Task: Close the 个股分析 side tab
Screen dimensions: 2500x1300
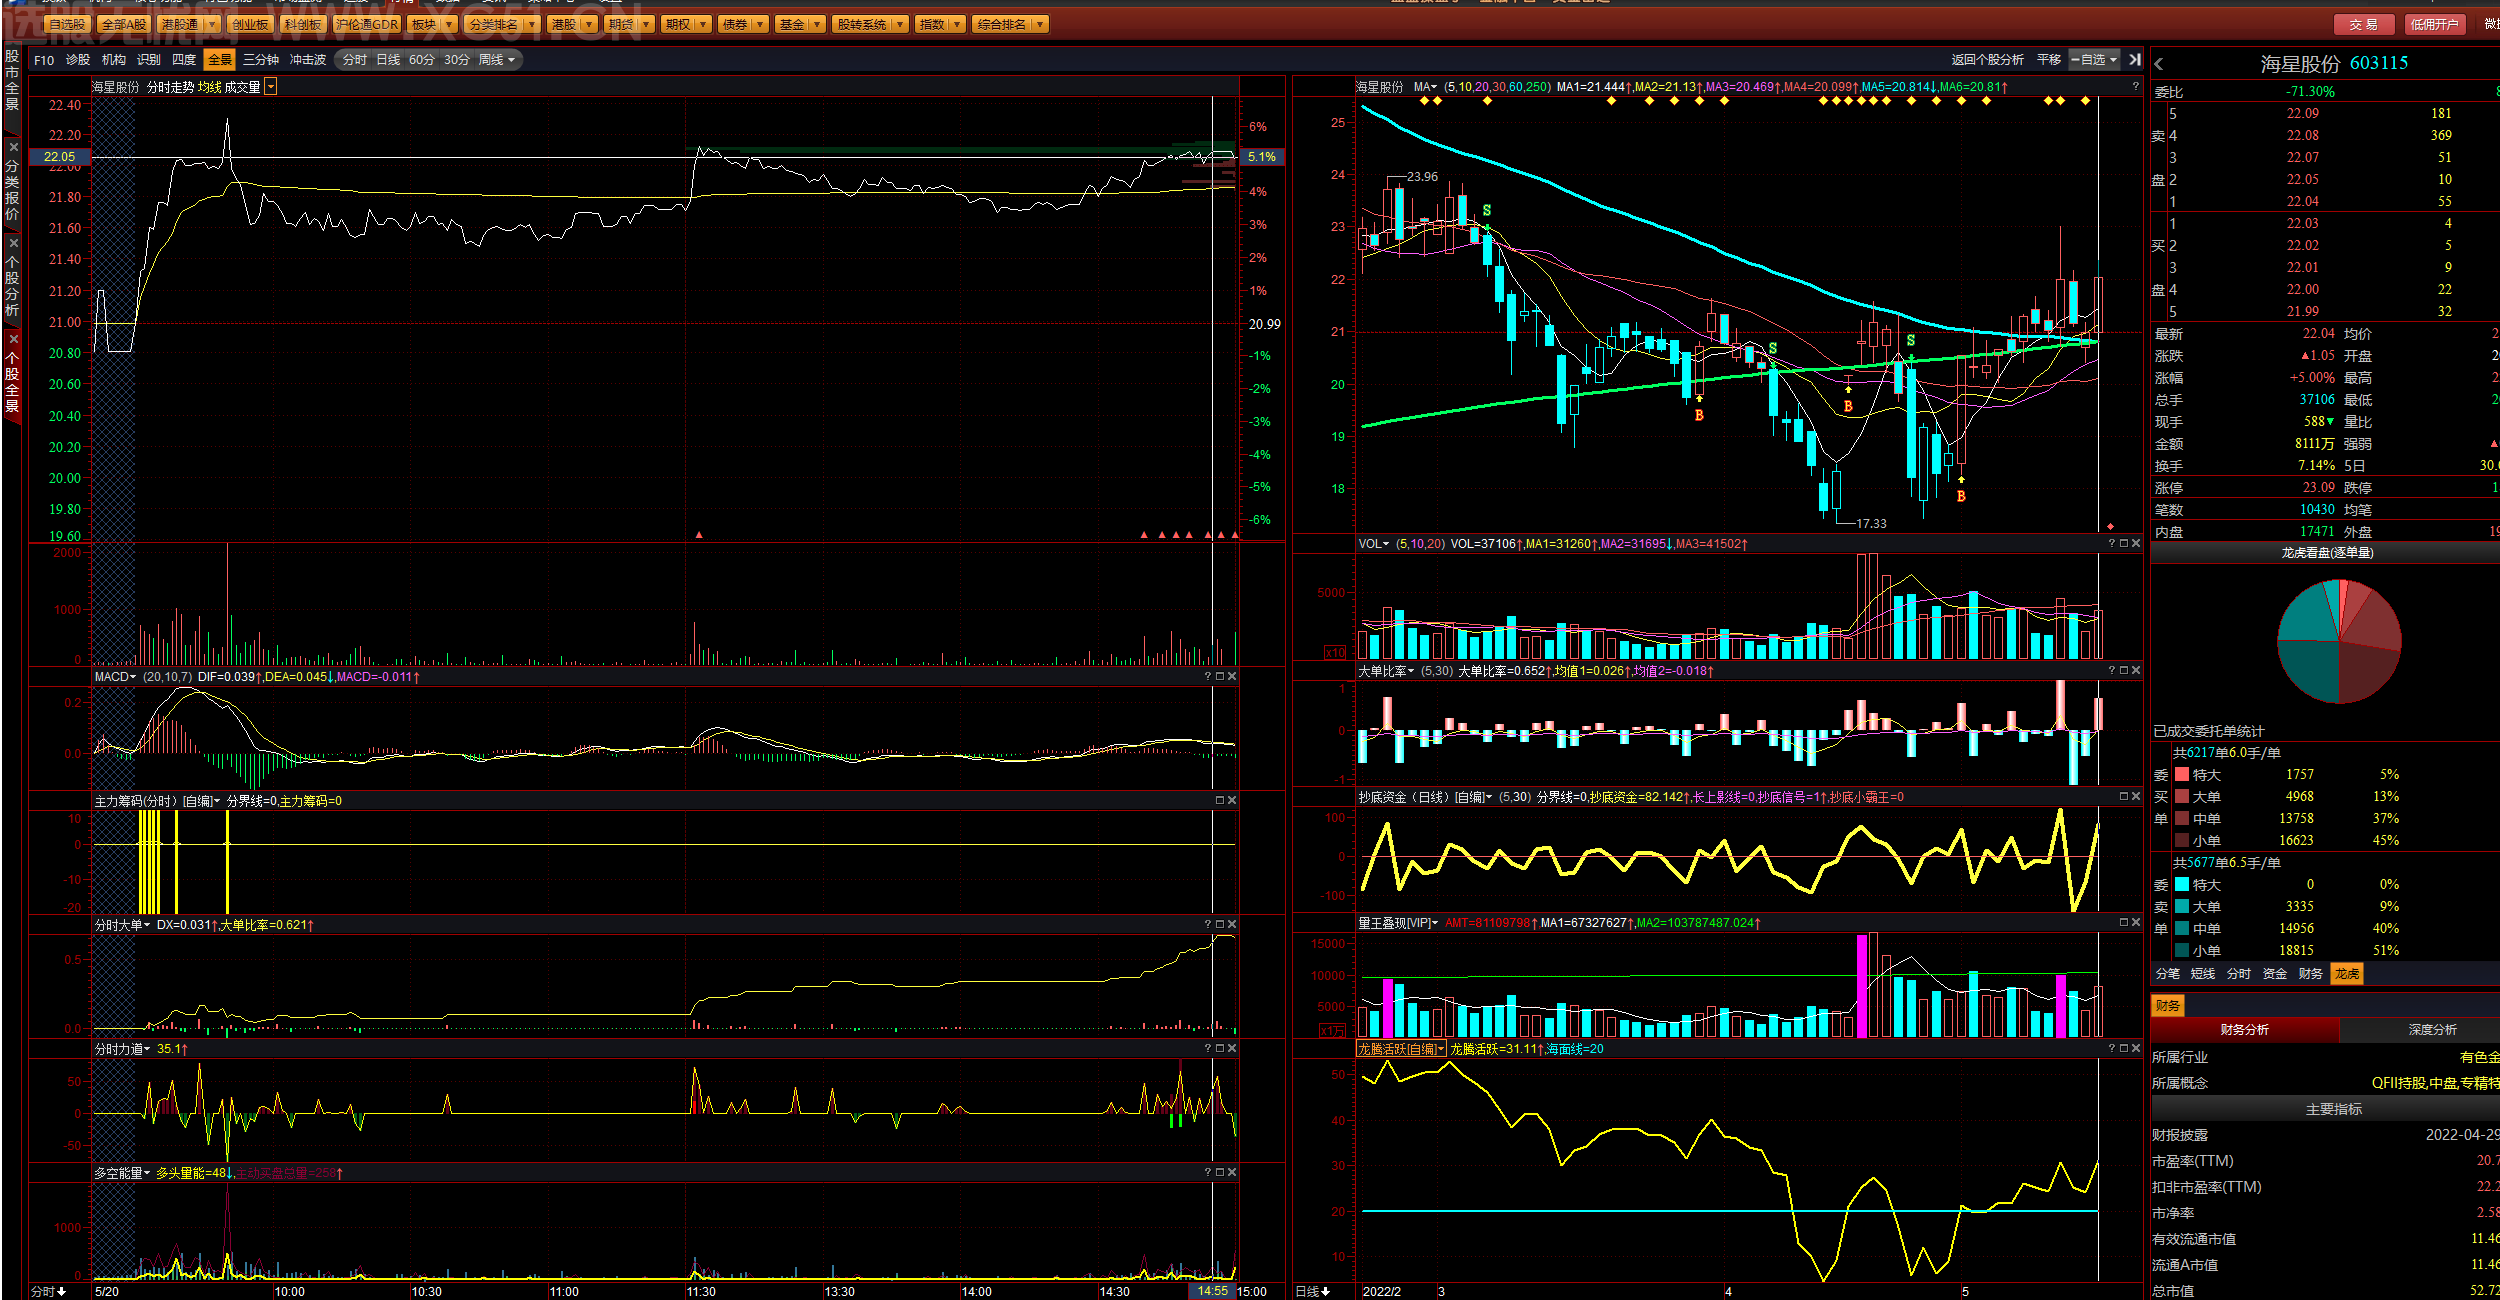Action: pos(13,243)
